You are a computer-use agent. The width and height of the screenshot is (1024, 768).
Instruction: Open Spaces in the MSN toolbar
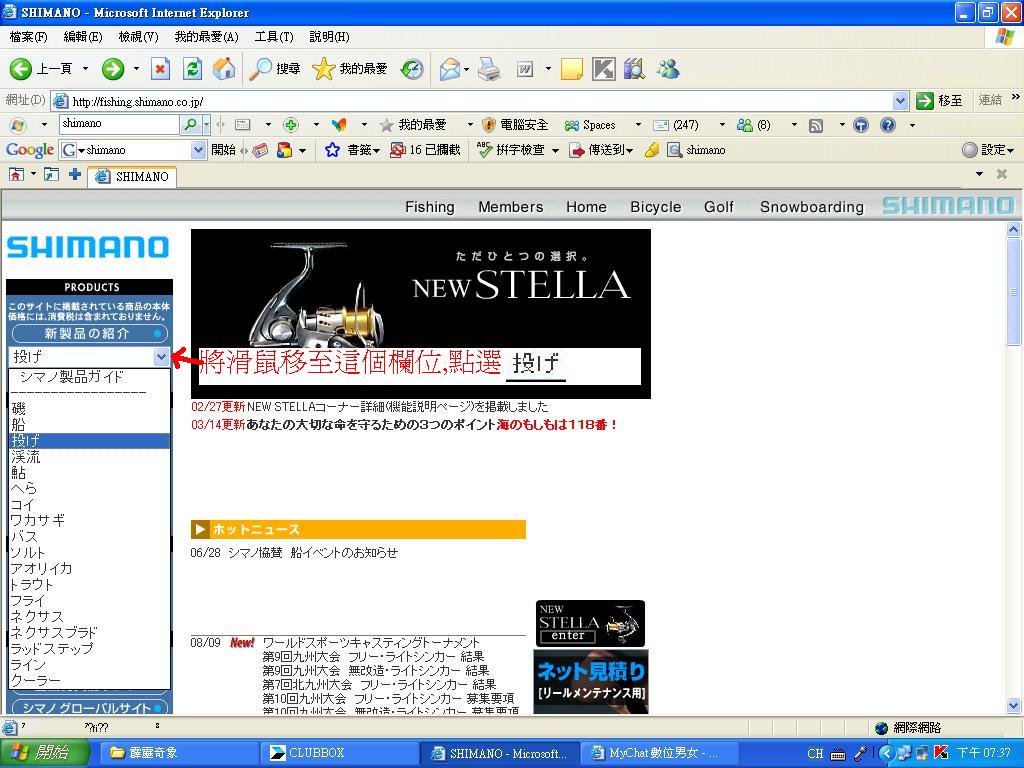click(x=590, y=125)
